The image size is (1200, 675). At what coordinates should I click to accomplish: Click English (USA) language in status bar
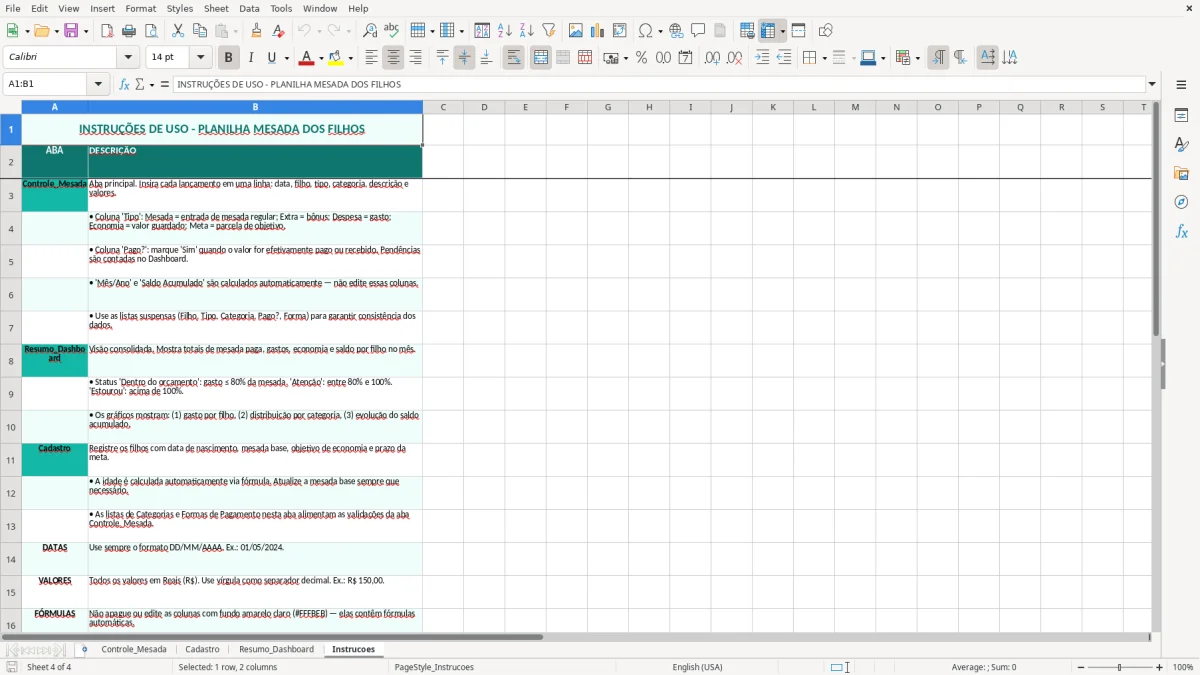pos(697,667)
